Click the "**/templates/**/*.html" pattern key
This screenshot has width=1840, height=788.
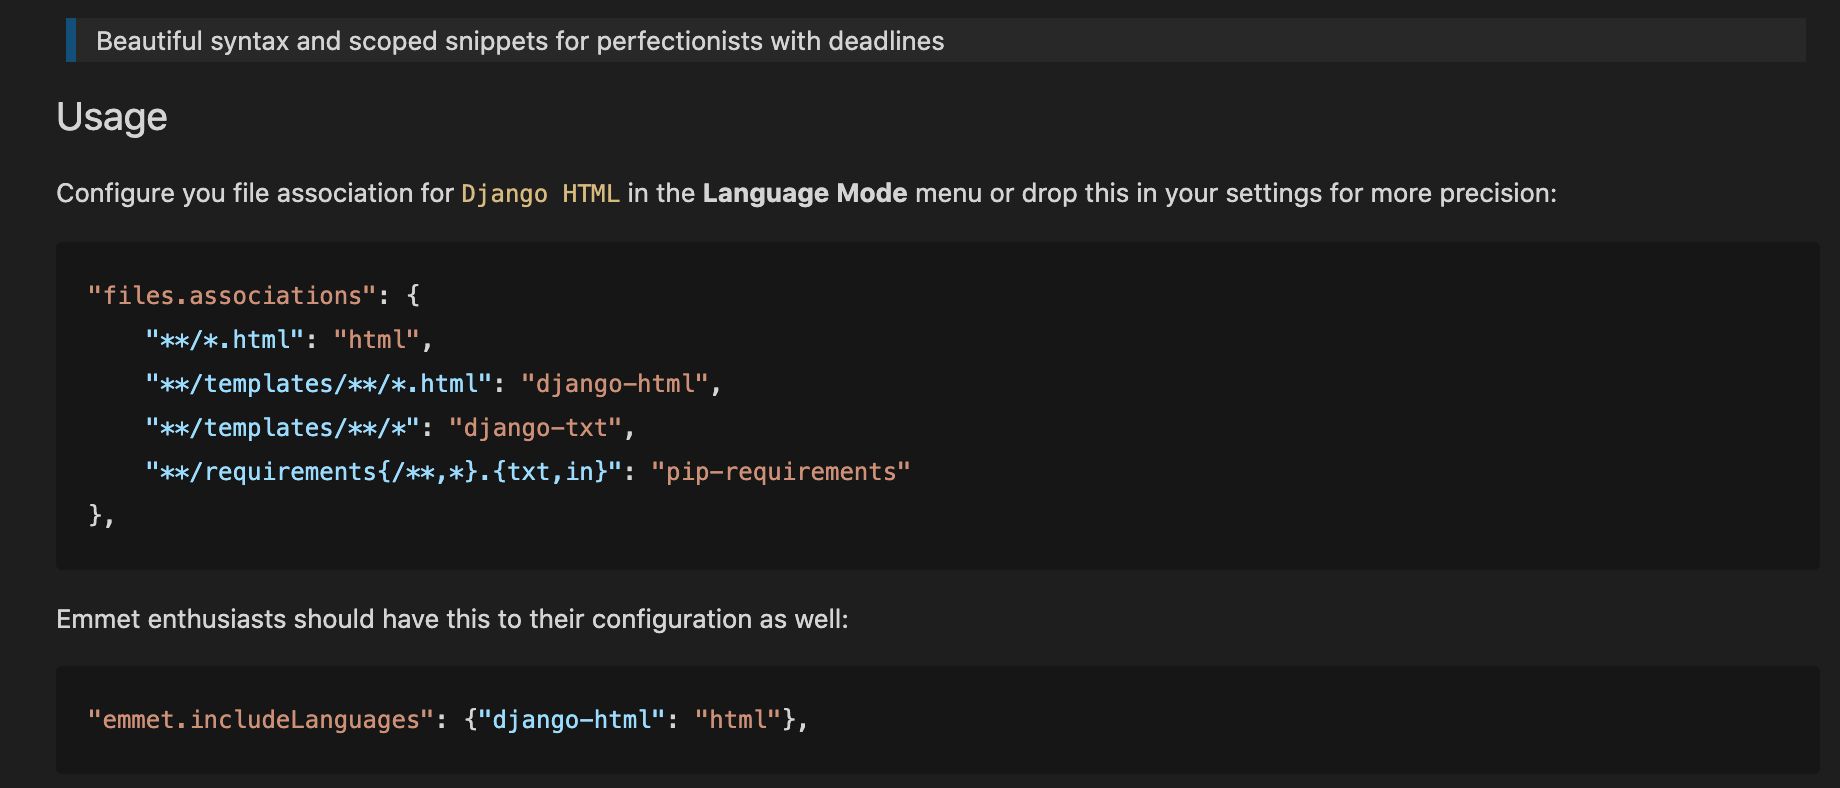(318, 384)
